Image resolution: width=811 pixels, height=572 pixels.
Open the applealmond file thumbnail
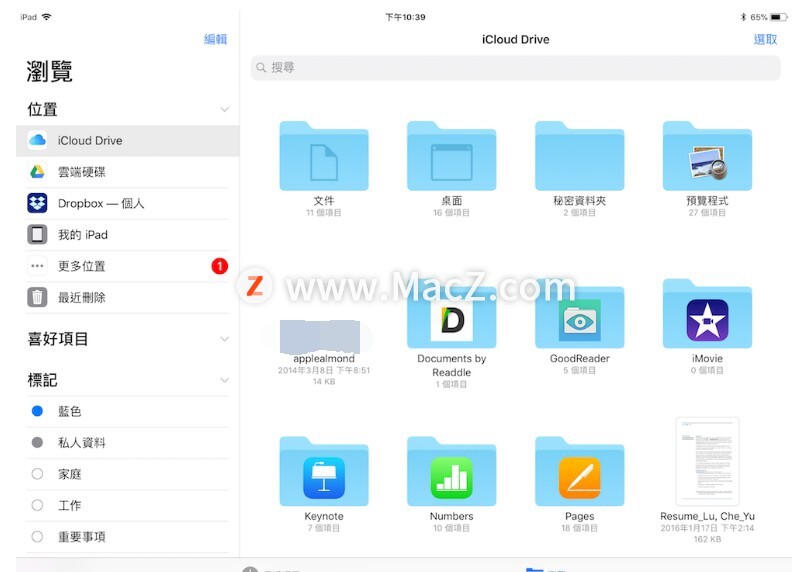pos(320,336)
